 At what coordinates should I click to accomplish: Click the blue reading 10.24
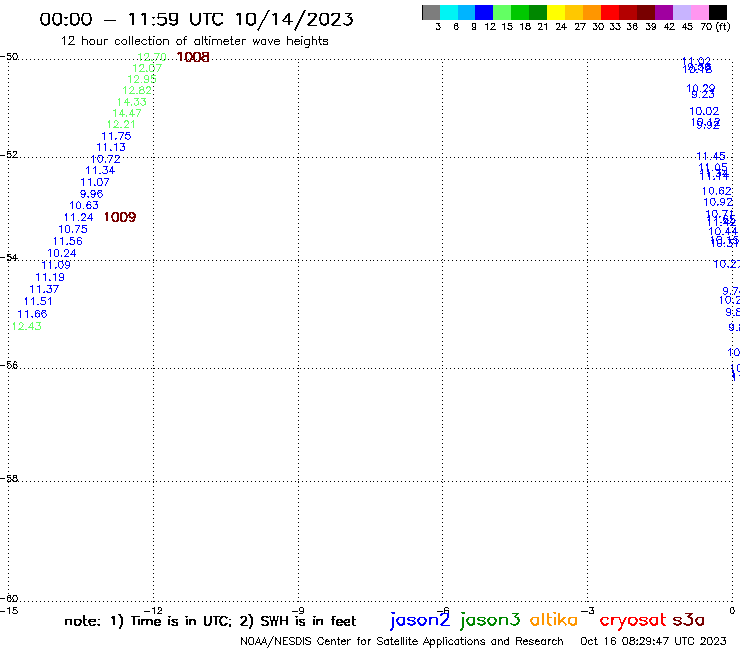tap(62, 253)
